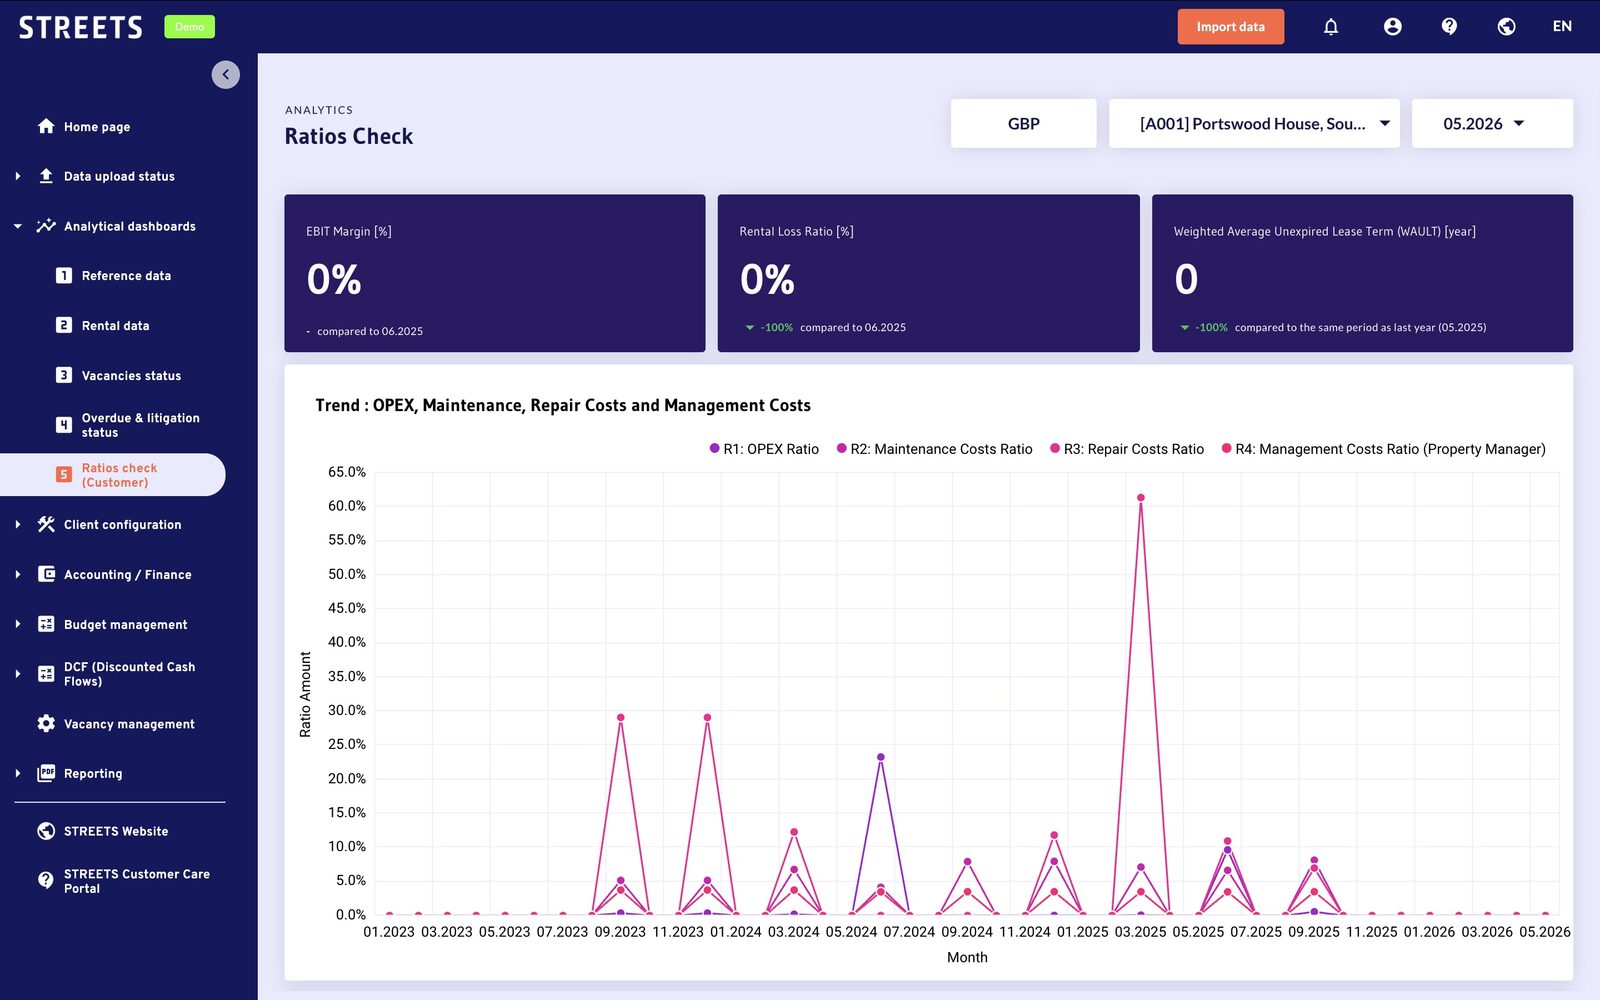
Task: Click the number 1 Reference data icon
Action: (x=64, y=275)
